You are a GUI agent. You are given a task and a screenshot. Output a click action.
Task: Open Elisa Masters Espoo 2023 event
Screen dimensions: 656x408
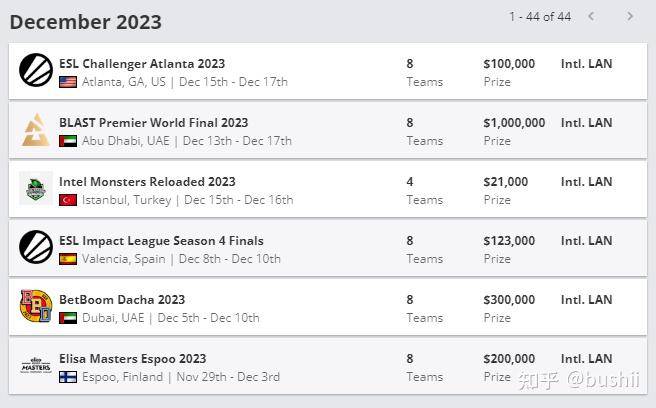click(x=133, y=359)
